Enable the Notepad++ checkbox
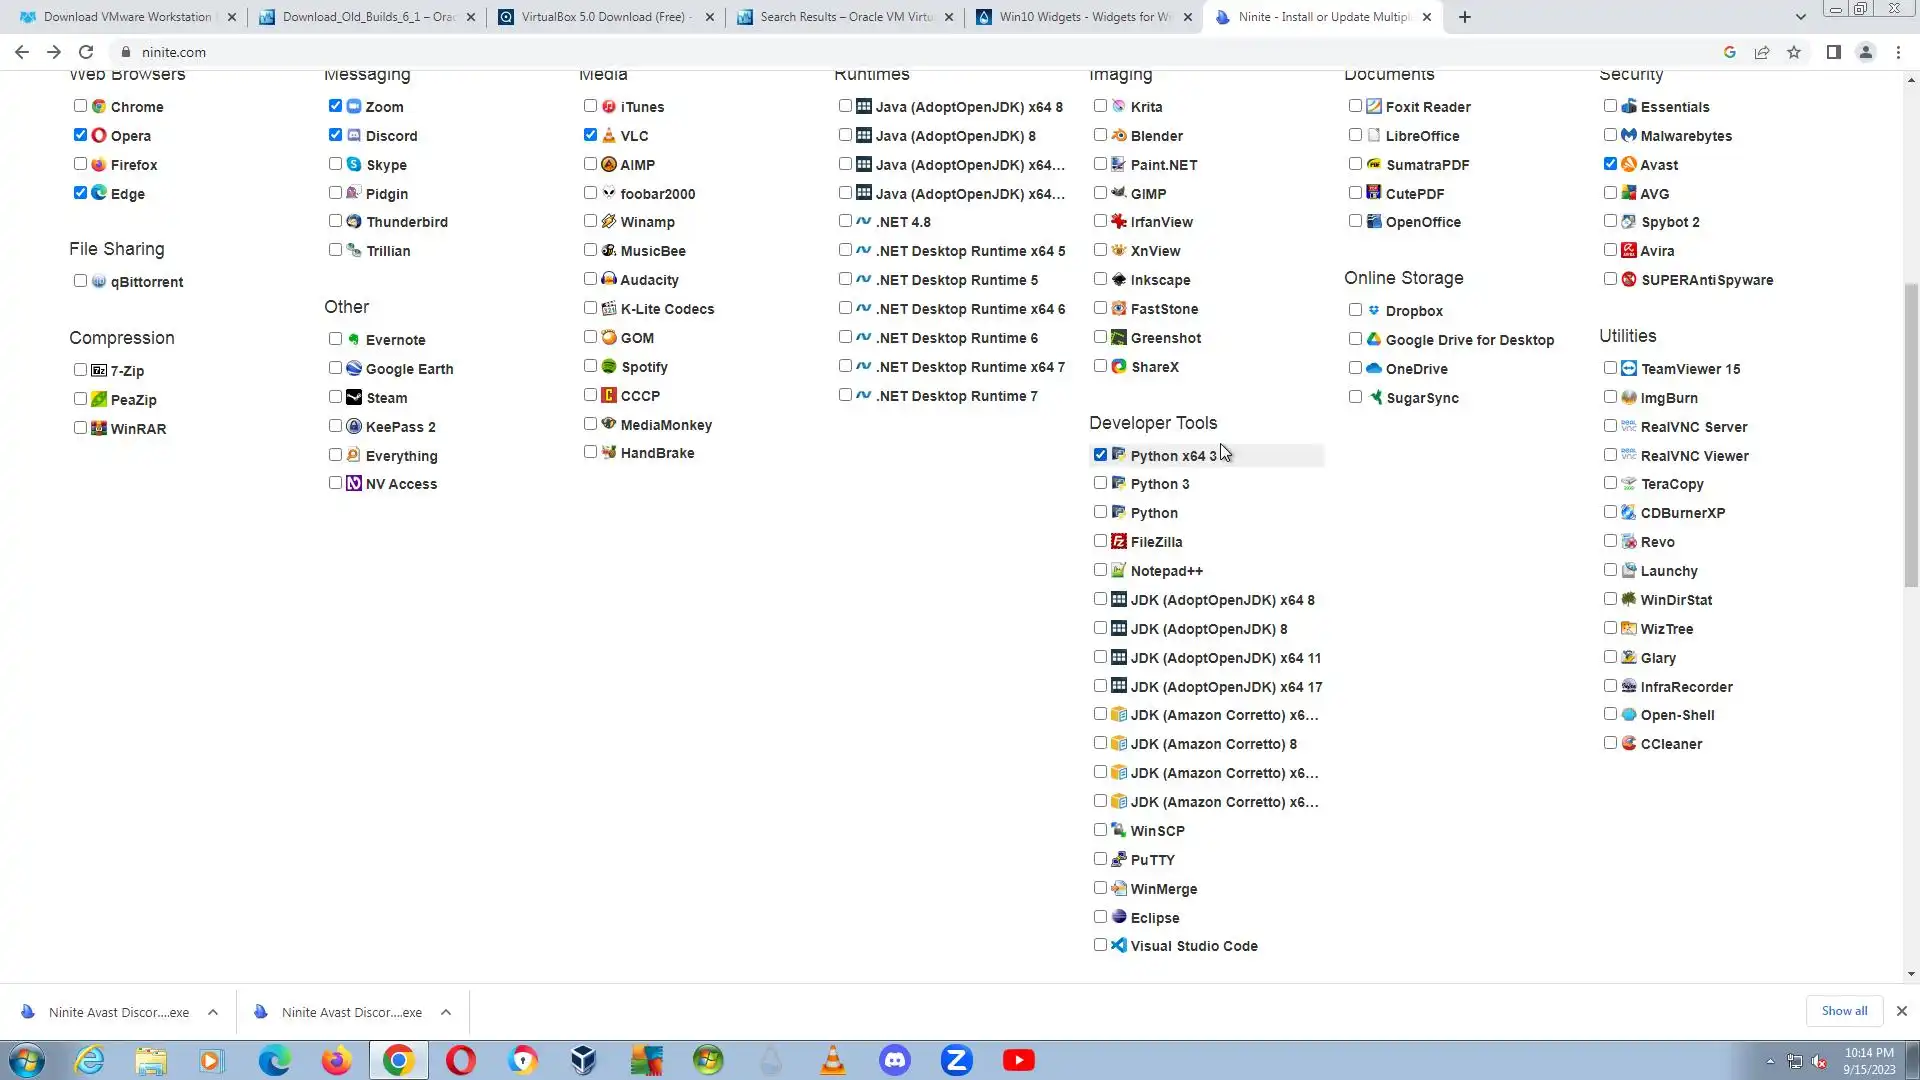Image resolution: width=1920 pixels, height=1080 pixels. tap(1100, 570)
